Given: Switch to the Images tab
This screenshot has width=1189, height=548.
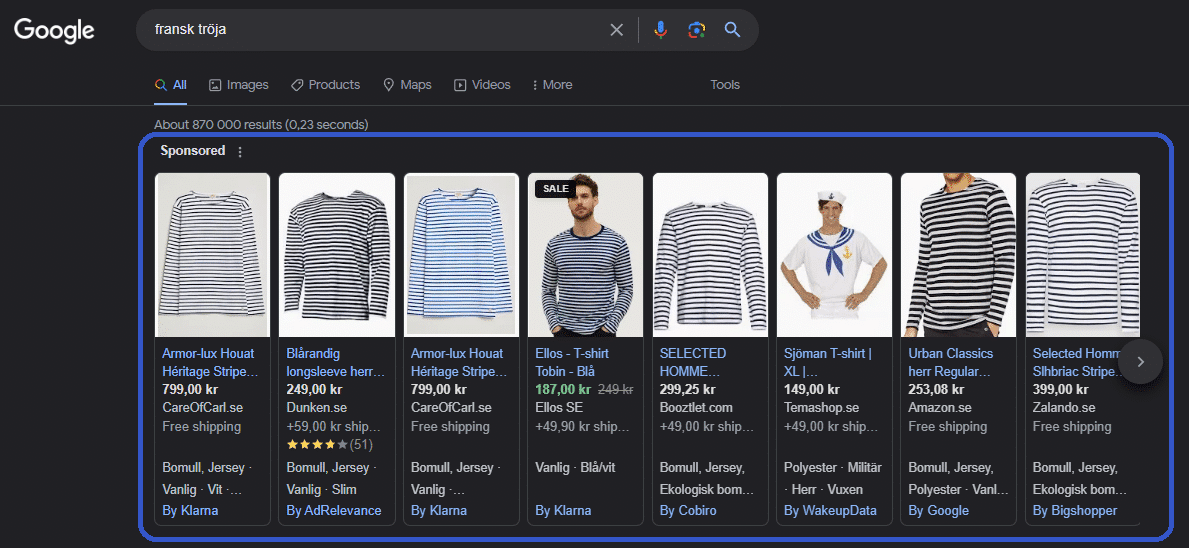Looking at the screenshot, I should pos(238,85).
